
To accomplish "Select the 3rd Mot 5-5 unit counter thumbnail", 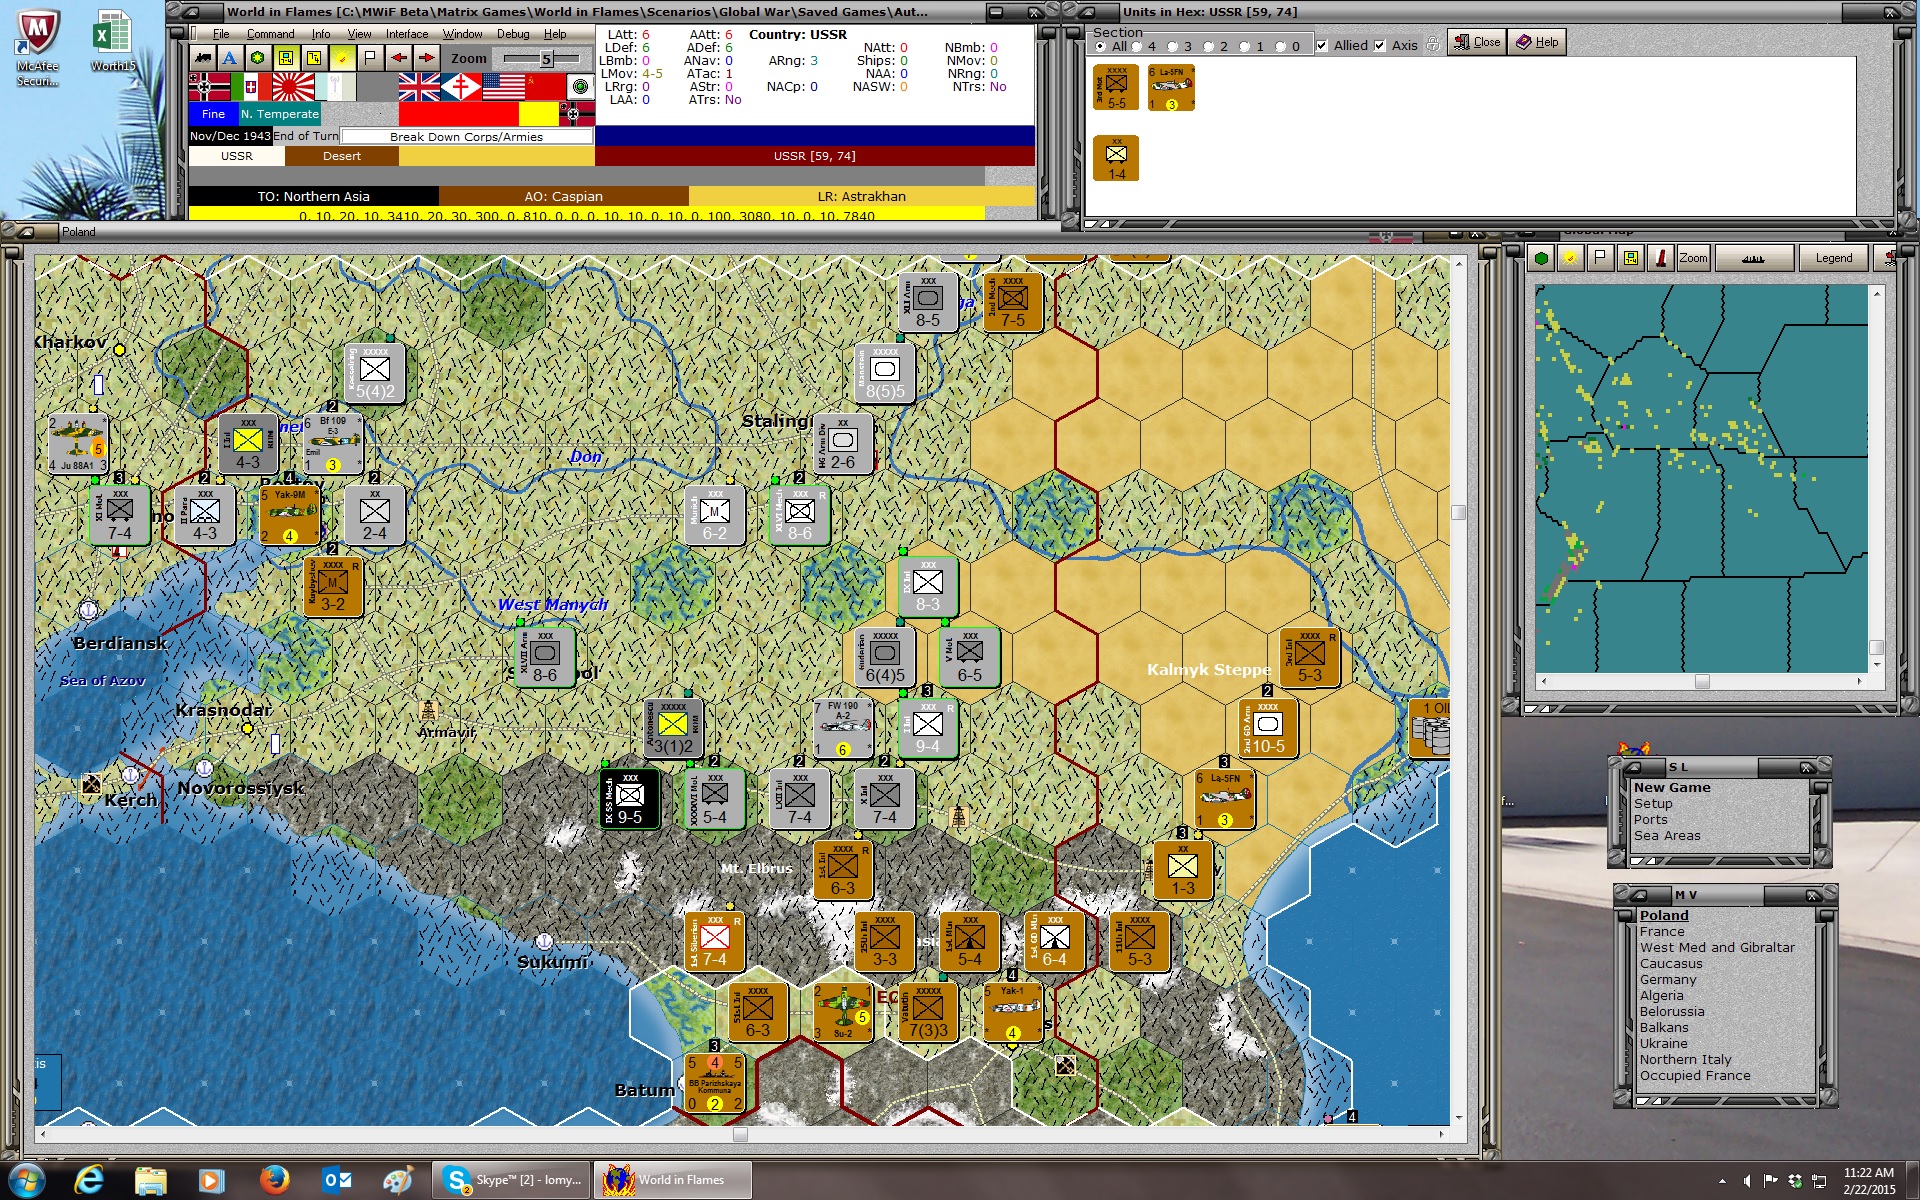I will point(1116,87).
